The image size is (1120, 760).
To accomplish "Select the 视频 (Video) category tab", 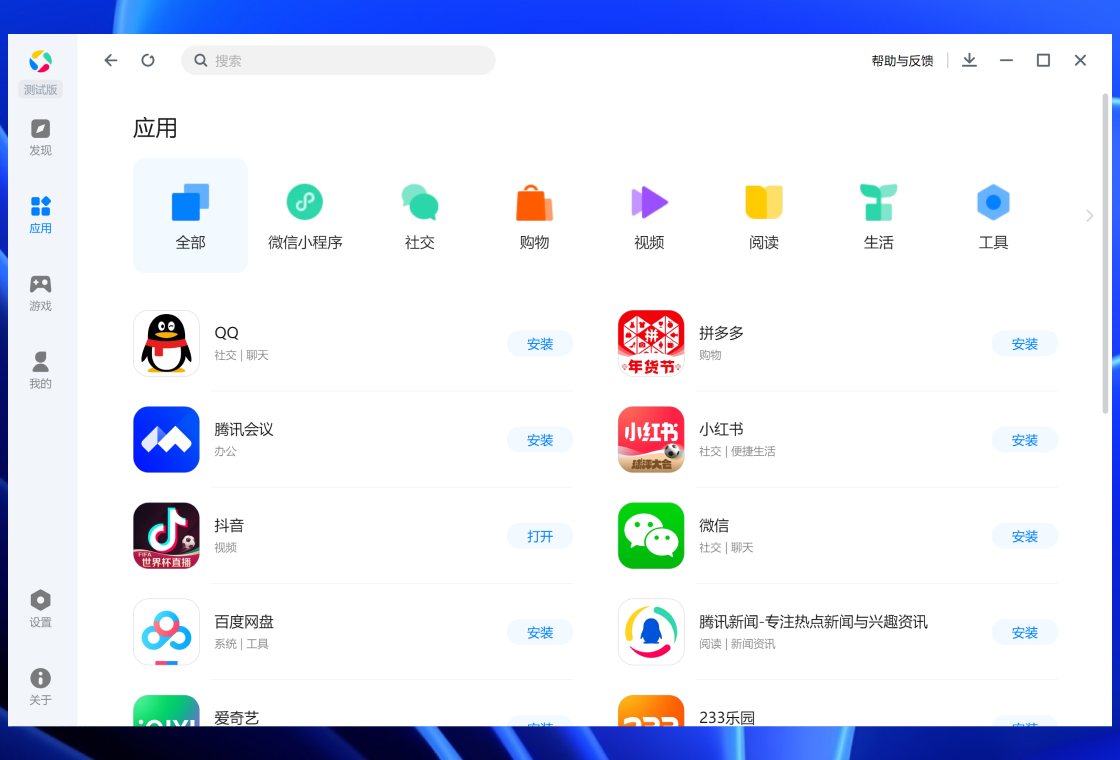I will tap(649, 215).
